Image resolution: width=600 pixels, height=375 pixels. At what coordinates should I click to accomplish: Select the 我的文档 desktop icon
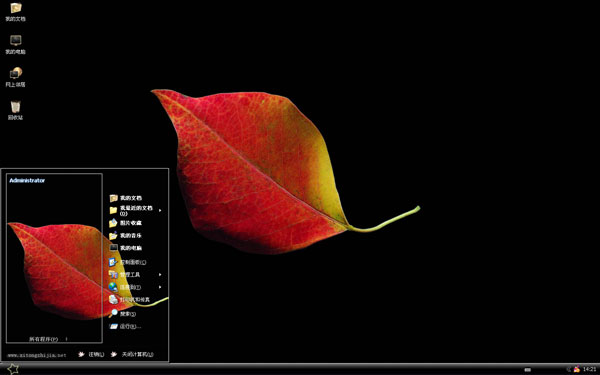(15, 12)
